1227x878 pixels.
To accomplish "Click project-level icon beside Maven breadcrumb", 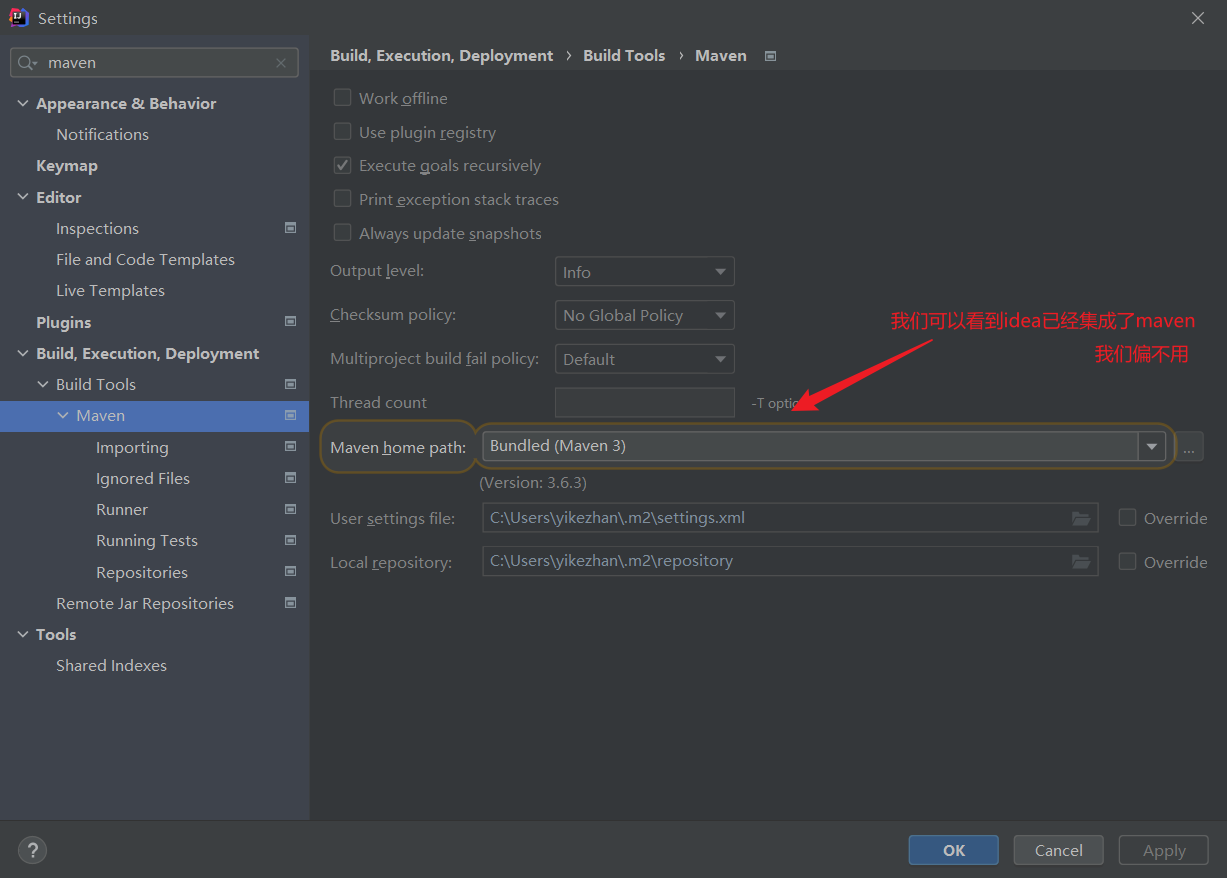I will (770, 56).
